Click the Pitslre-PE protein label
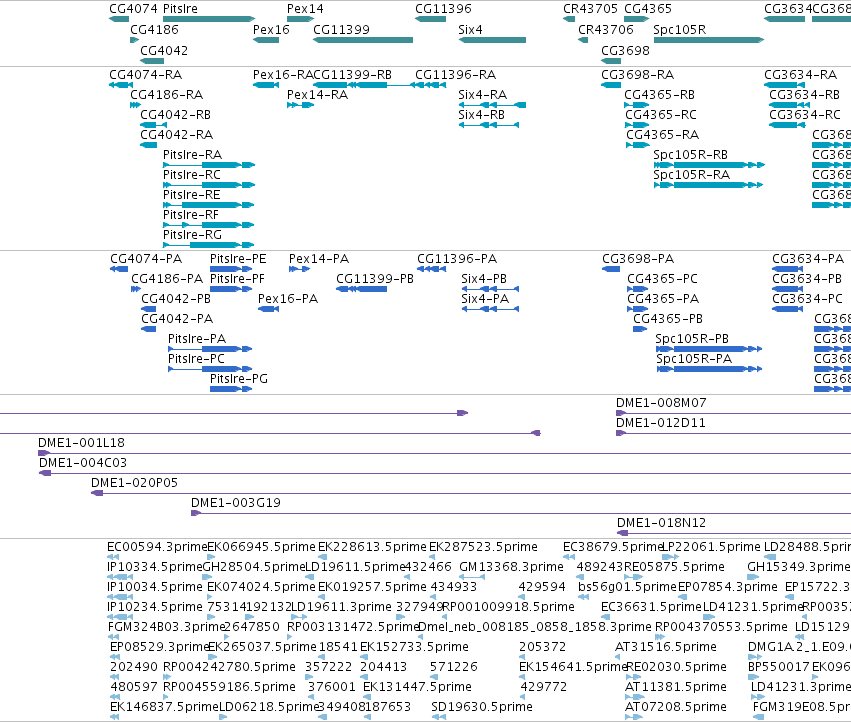 pyautogui.click(x=238, y=259)
